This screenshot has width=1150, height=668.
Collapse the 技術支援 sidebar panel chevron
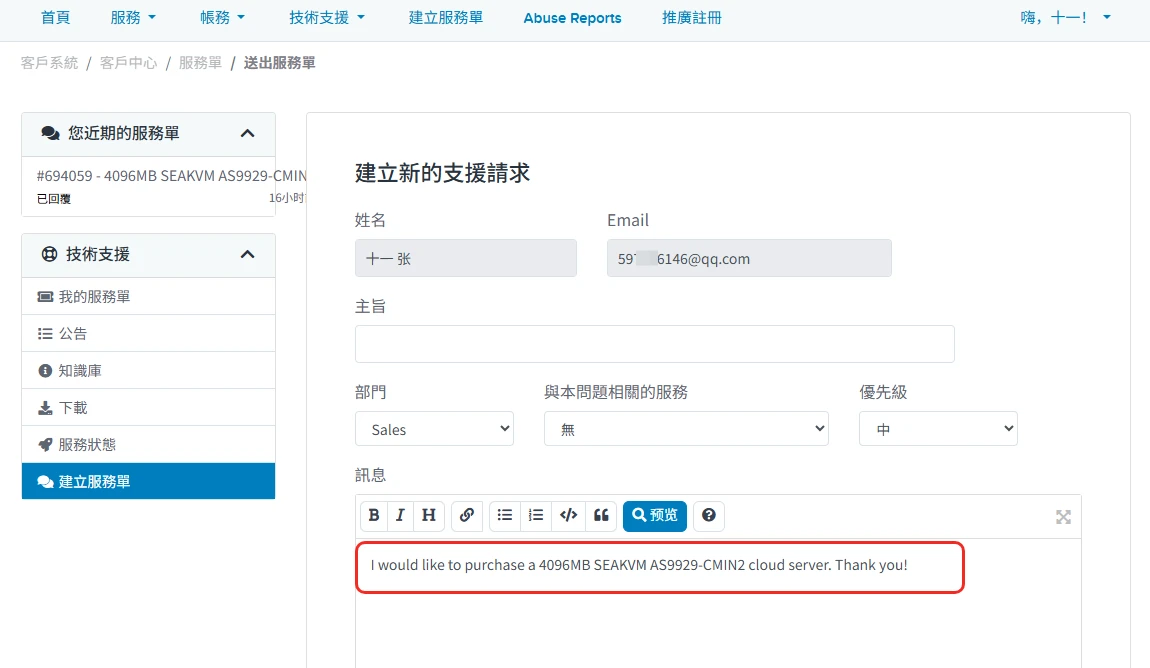[248, 254]
